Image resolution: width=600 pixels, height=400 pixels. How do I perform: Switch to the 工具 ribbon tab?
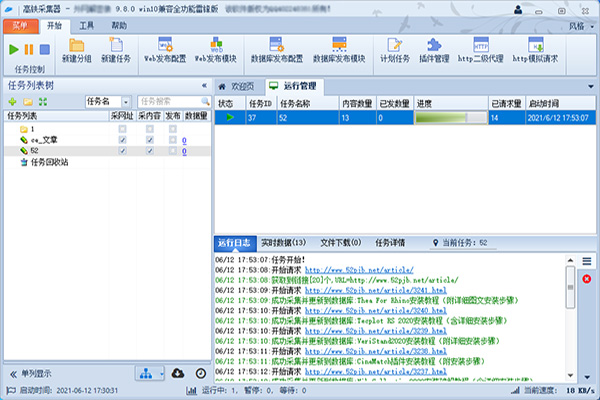point(87,22)
